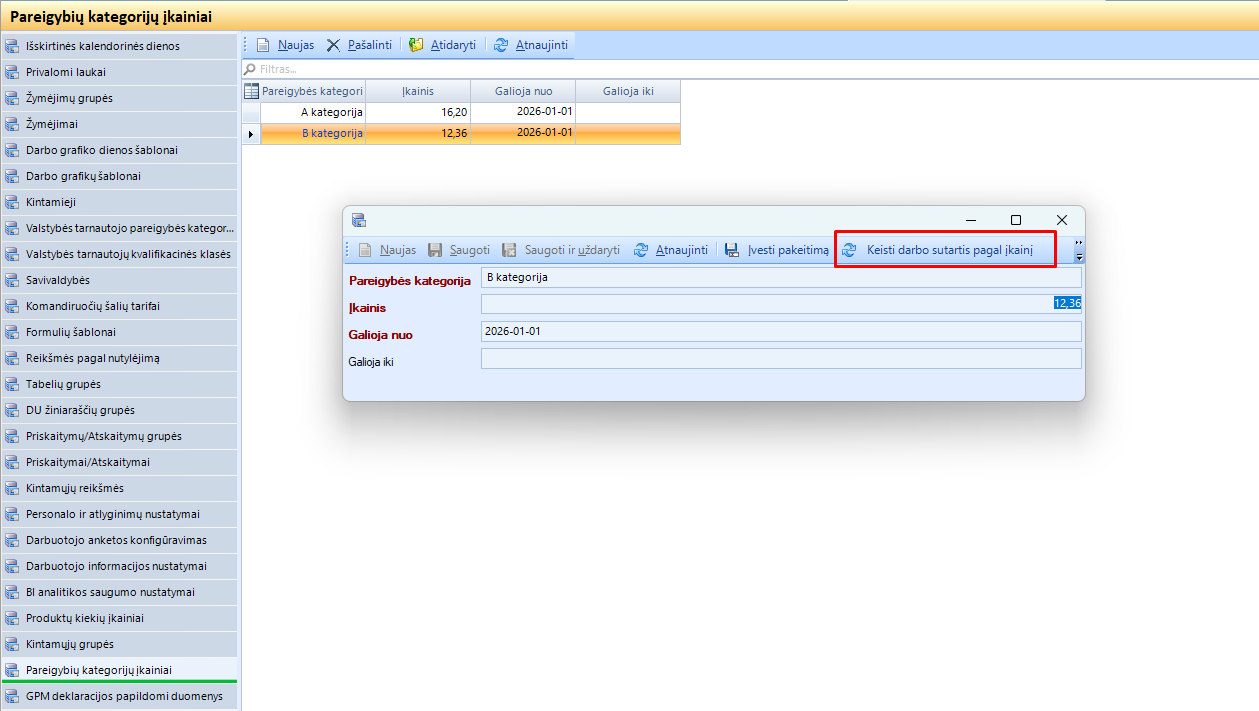Click Saugoti save icon in dialog
This screenshot has height=711, width=1259.
[x=436, y=250]
